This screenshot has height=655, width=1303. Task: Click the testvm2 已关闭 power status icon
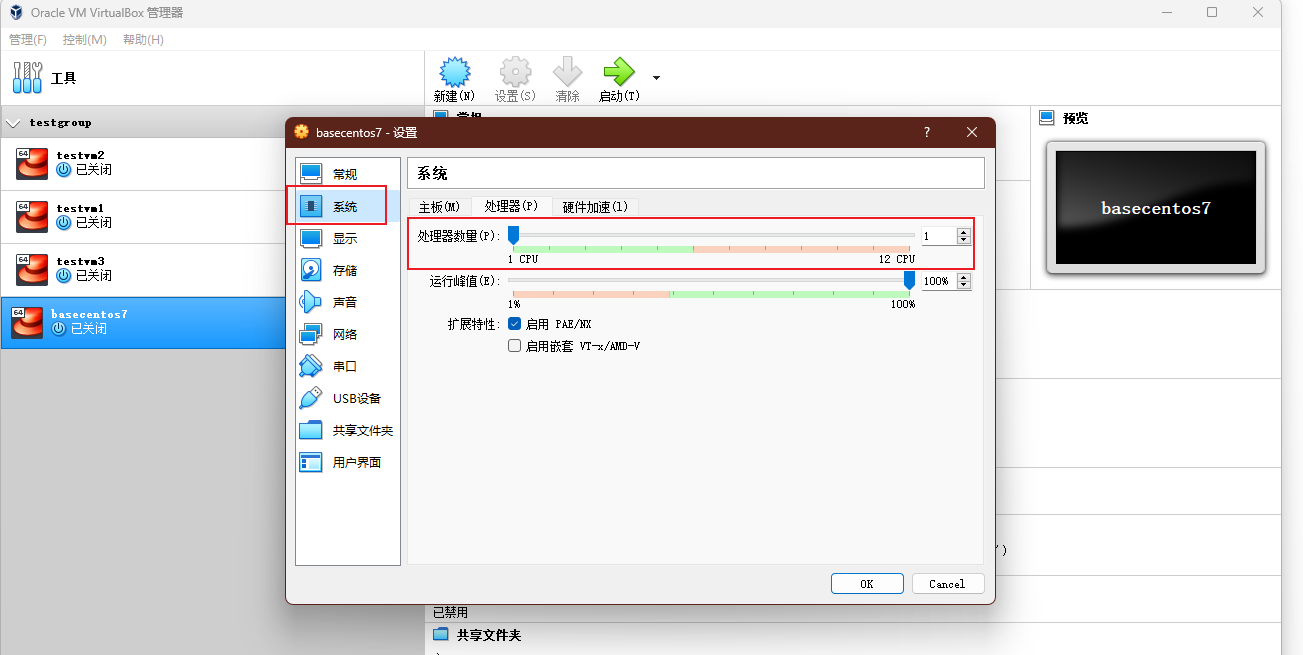coord(64,170)
